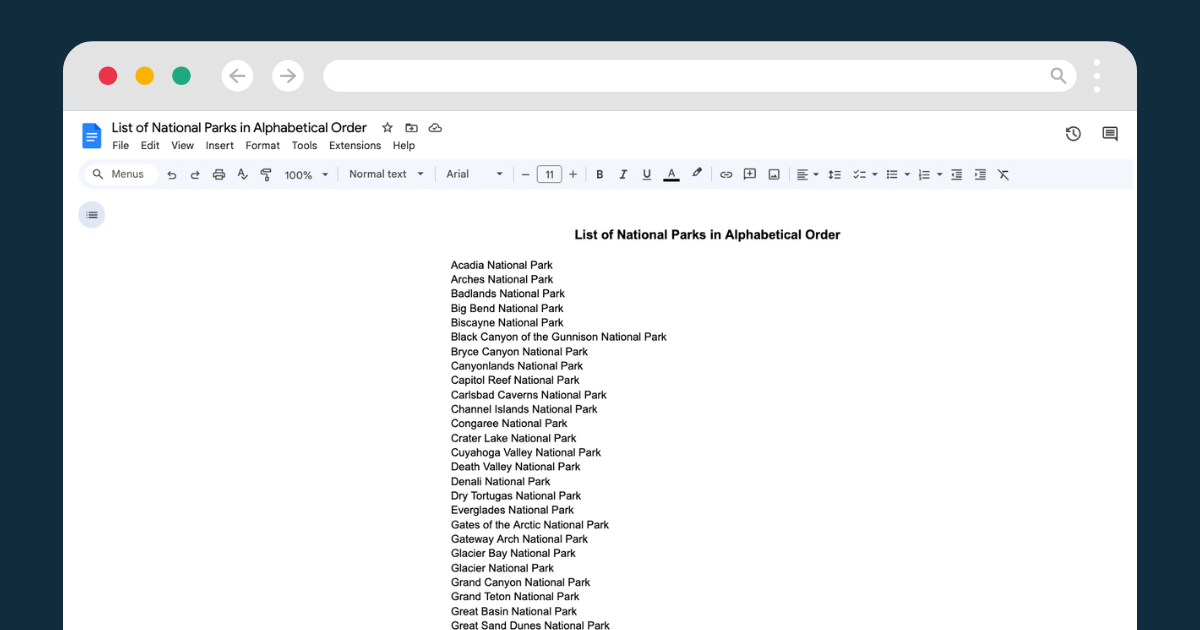This screenshot has height=630, width=1200.
Task: Check the cloud save status icon
Action: tap(435, 128)
